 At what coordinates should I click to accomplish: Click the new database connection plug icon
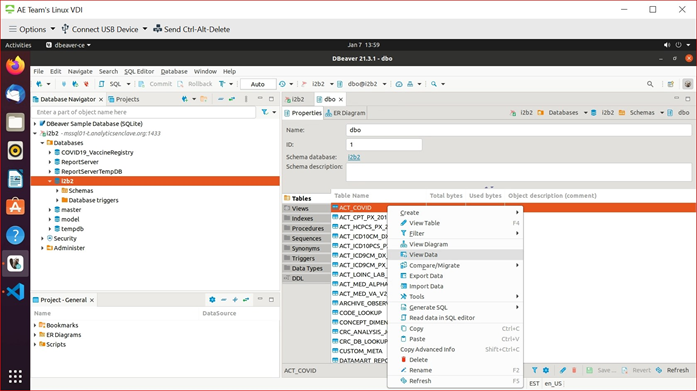coord(39,84)
